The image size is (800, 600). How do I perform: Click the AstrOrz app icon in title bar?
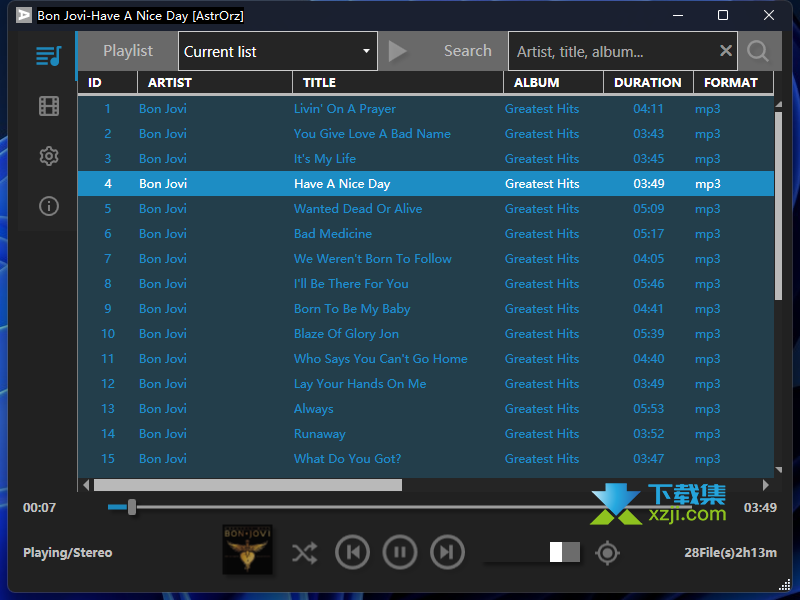(x=23, y=15)
